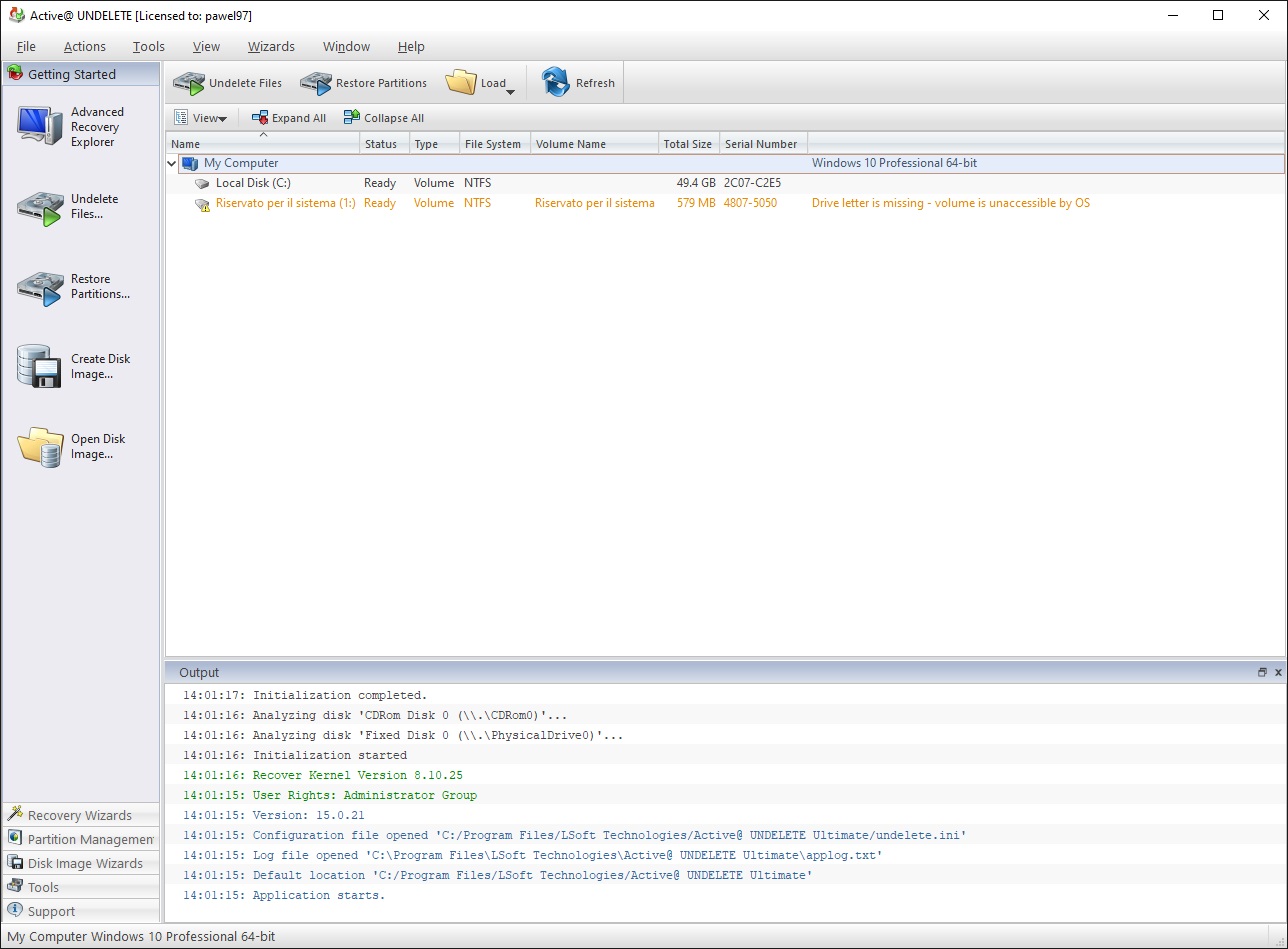Click the Collapse All icon
The height and width of the screenshot is (949, 1288).
pos(351,118)
